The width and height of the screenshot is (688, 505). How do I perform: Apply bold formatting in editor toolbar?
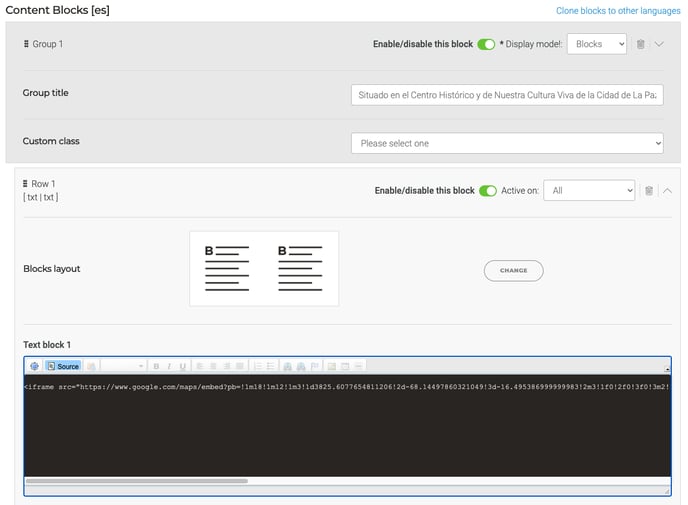tap(156, 366)
